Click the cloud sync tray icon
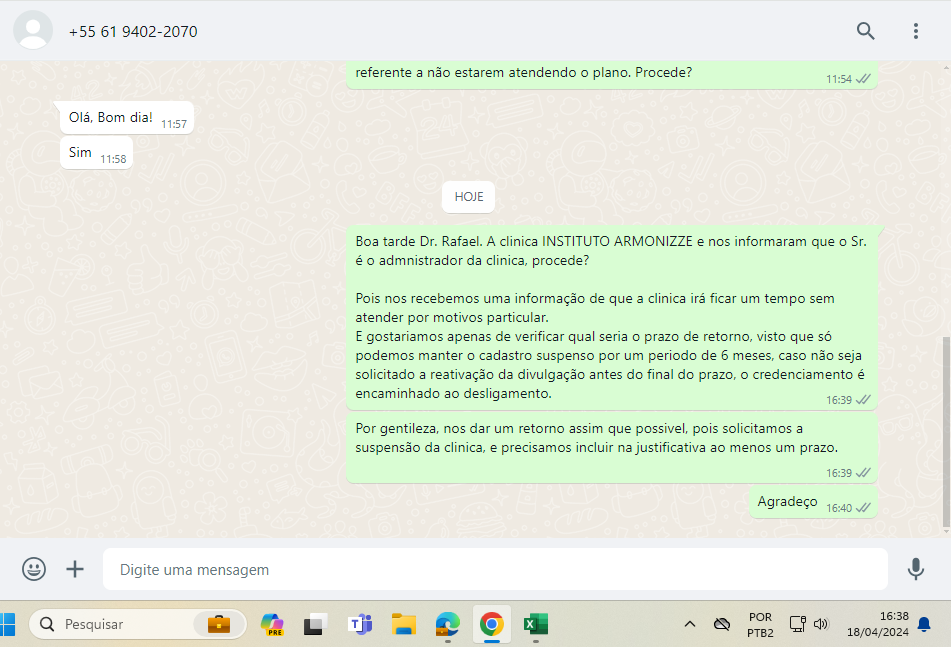951x647 pixels. point(722,624)
